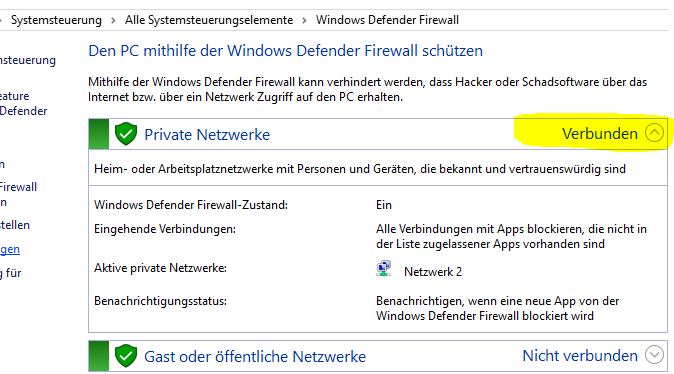Open the breadcrumb arrow after Systemsteuerung

pos(113,20)
